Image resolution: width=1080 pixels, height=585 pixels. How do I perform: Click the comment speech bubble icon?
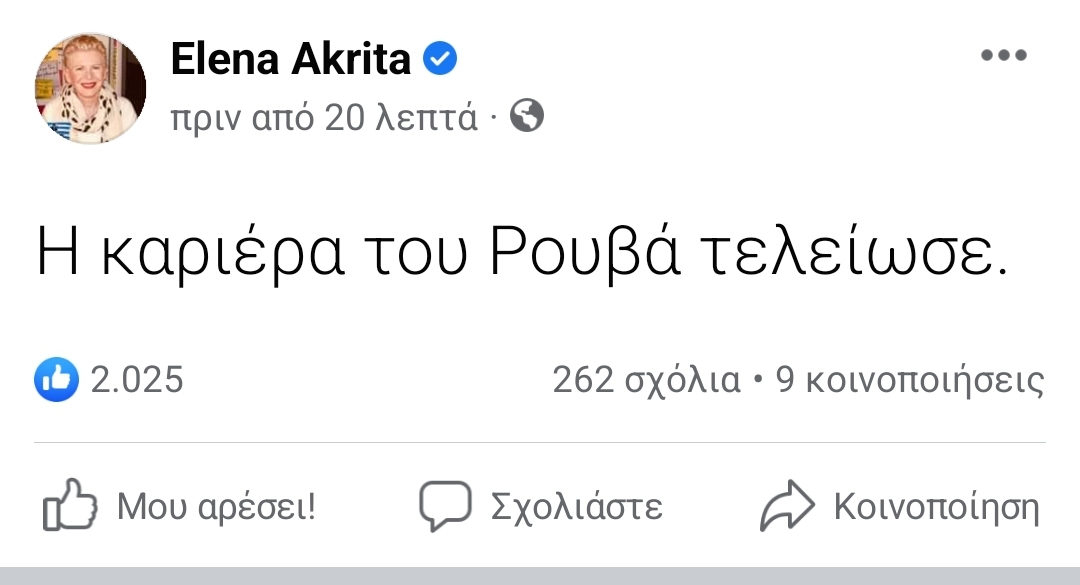click(445, 507)
